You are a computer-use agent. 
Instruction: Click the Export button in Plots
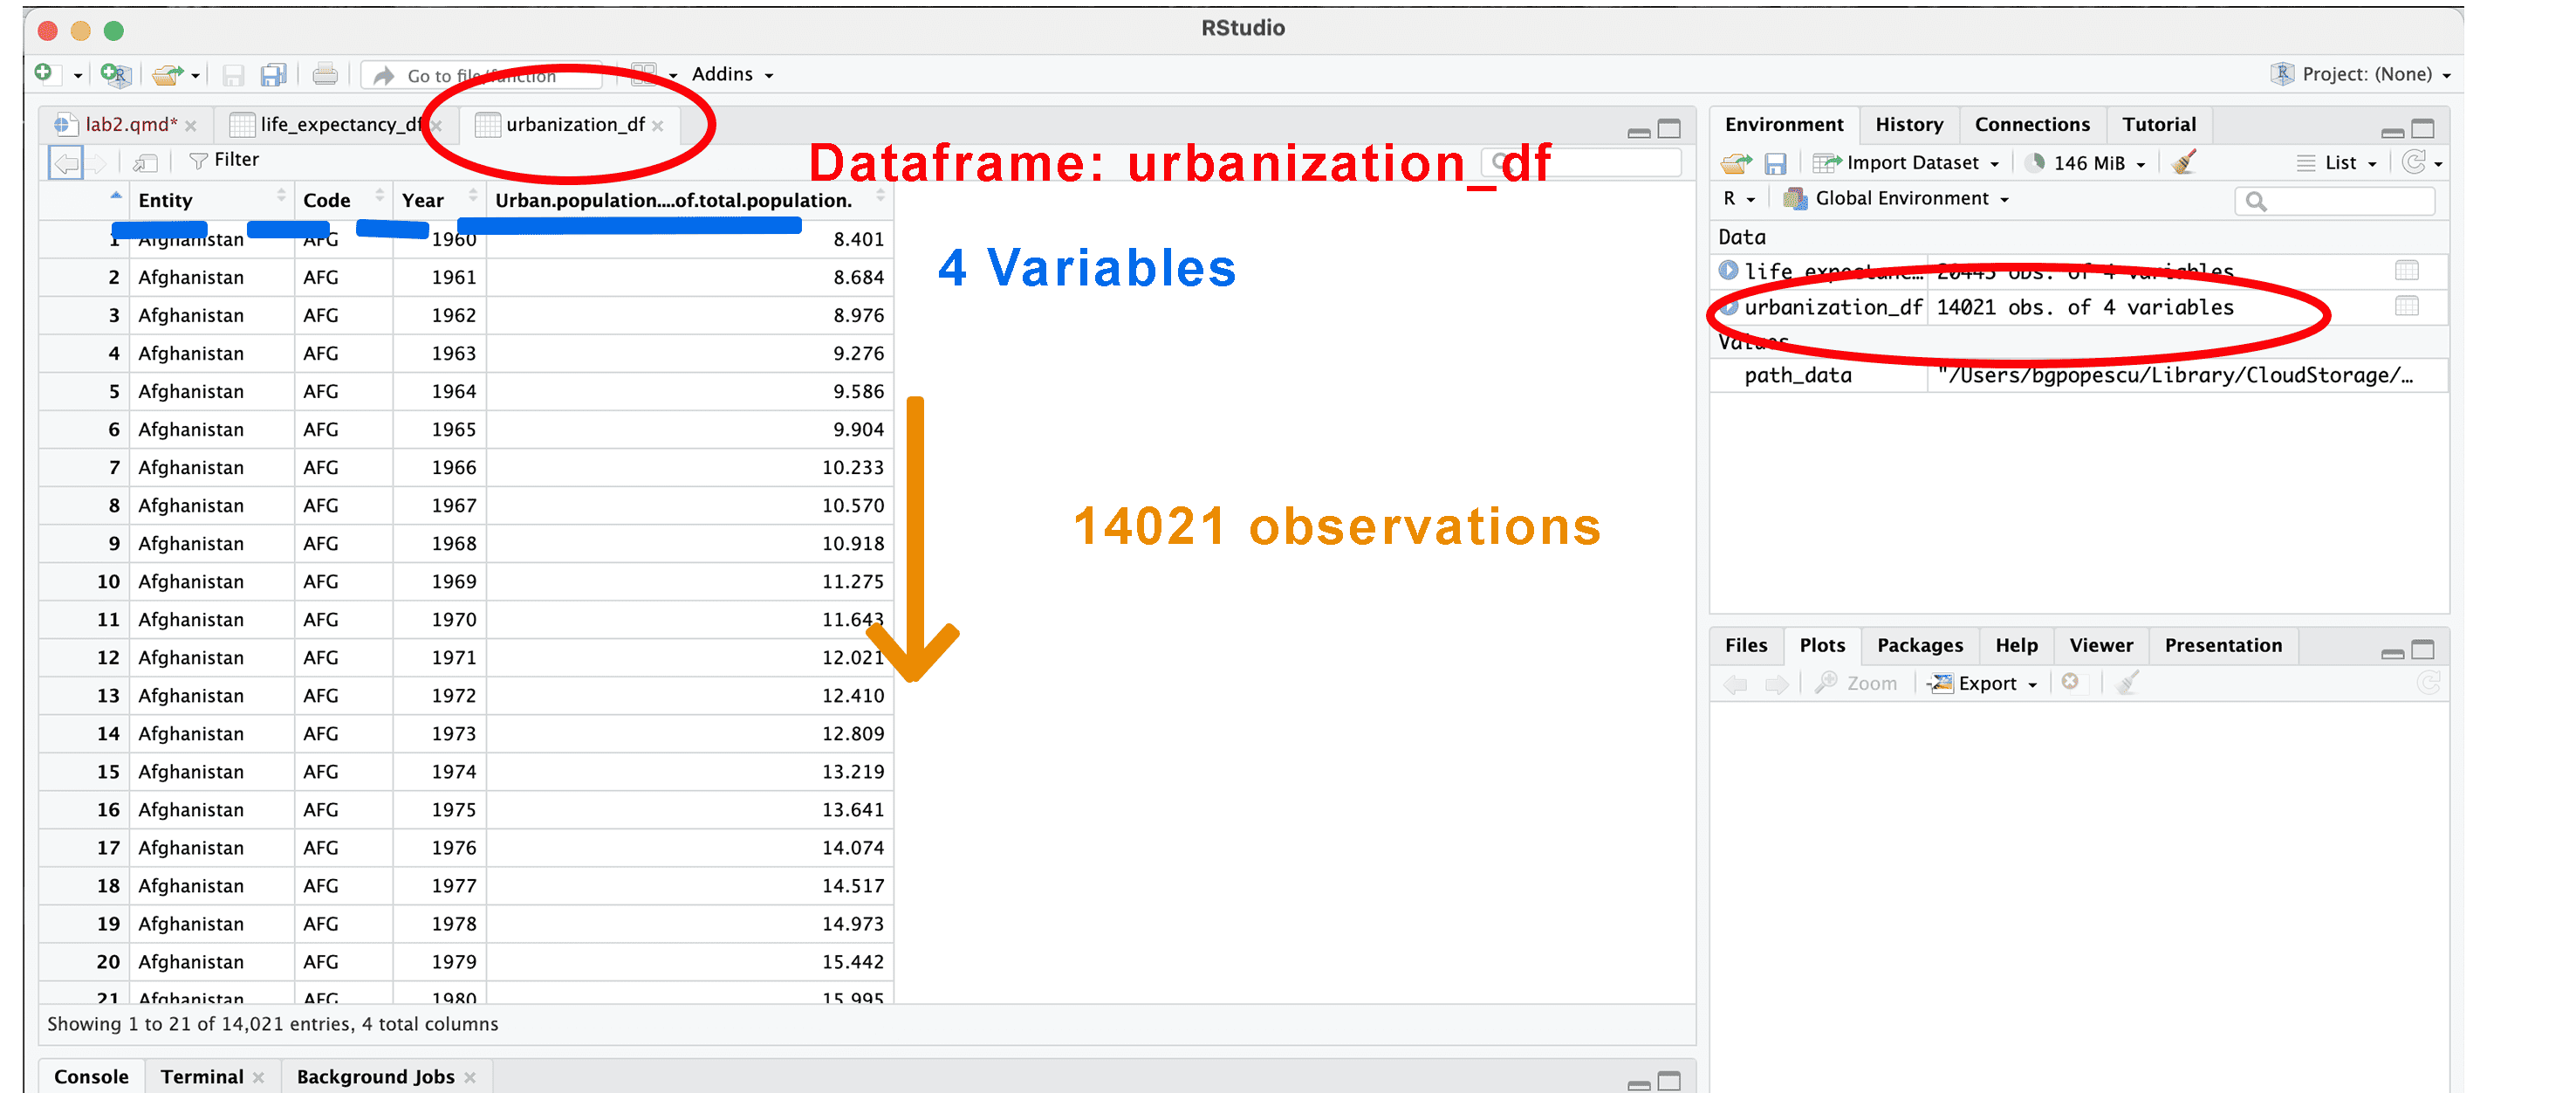point(1986,683)
